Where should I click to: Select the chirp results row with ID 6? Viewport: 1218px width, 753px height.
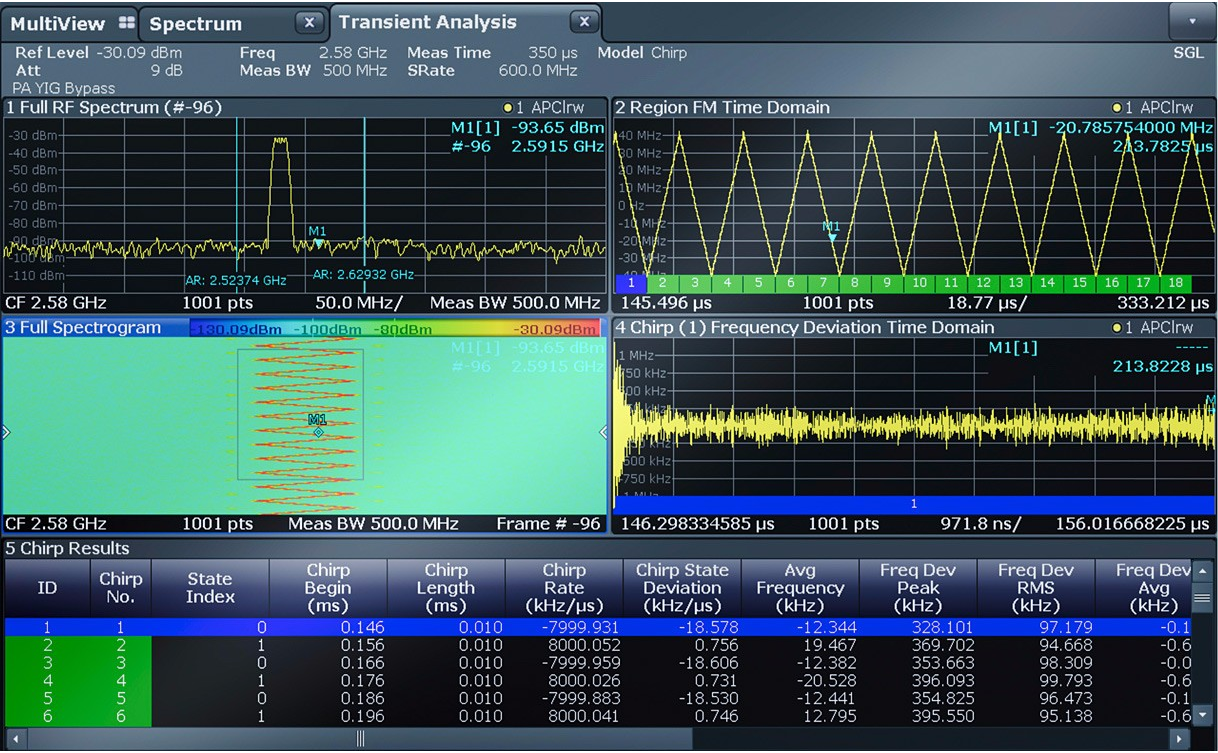point(598,716)
